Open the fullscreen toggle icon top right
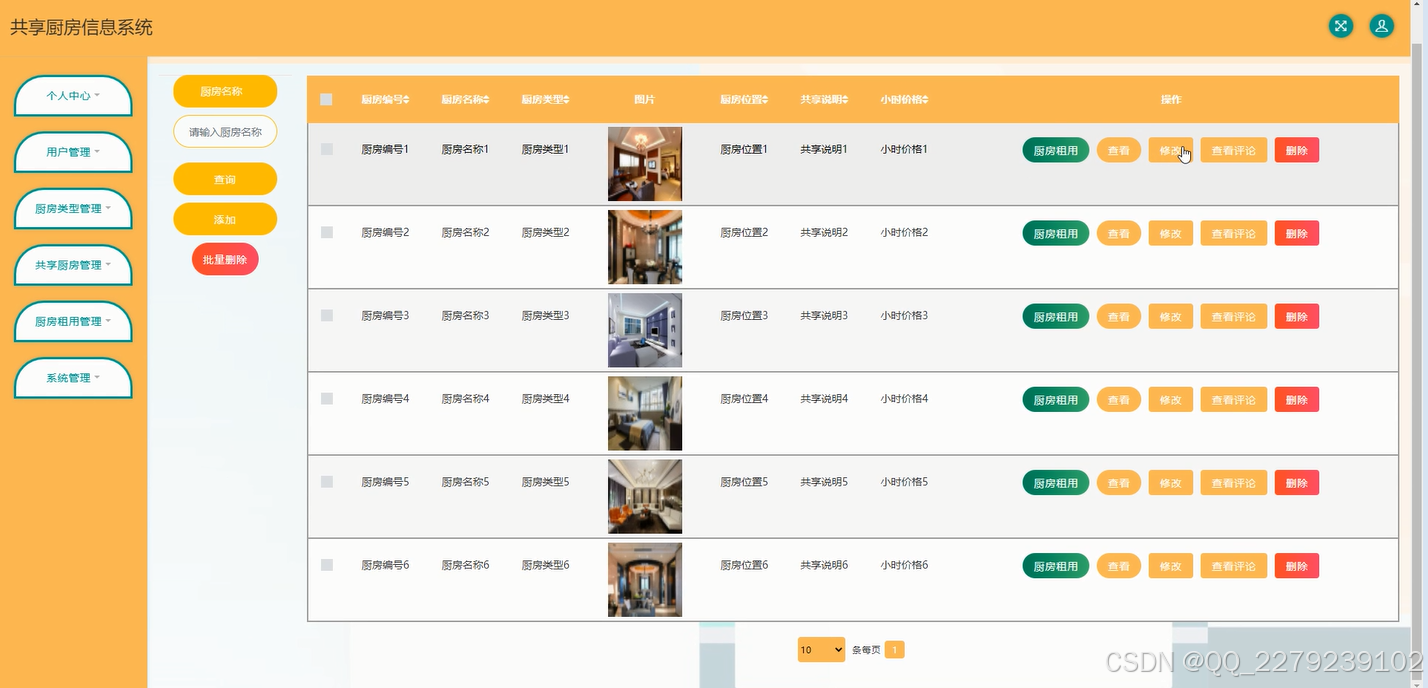Viewport: 1428px width, 688px height. coord(1340,26)
